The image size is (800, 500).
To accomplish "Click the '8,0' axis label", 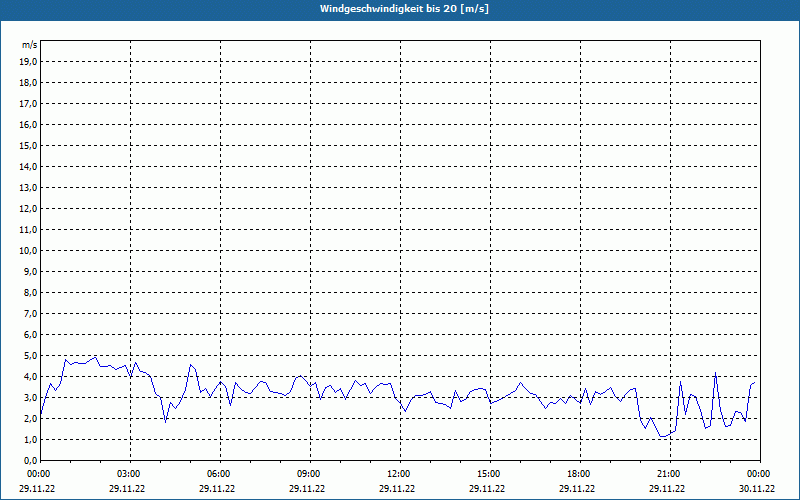I will pyautogui.click(x=30, y=292).
